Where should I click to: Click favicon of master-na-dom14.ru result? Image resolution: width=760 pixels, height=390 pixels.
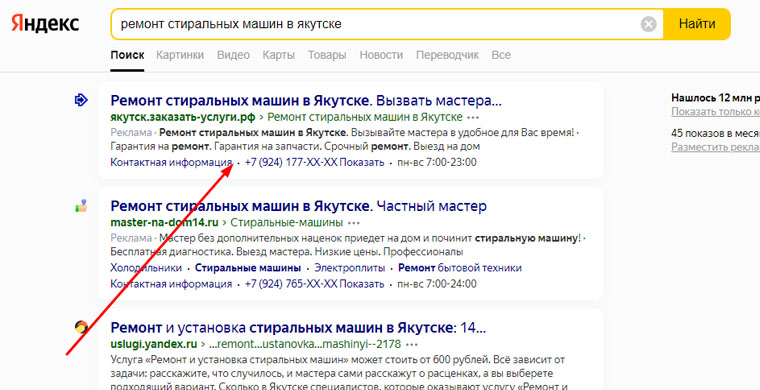[x=80, y=205]
